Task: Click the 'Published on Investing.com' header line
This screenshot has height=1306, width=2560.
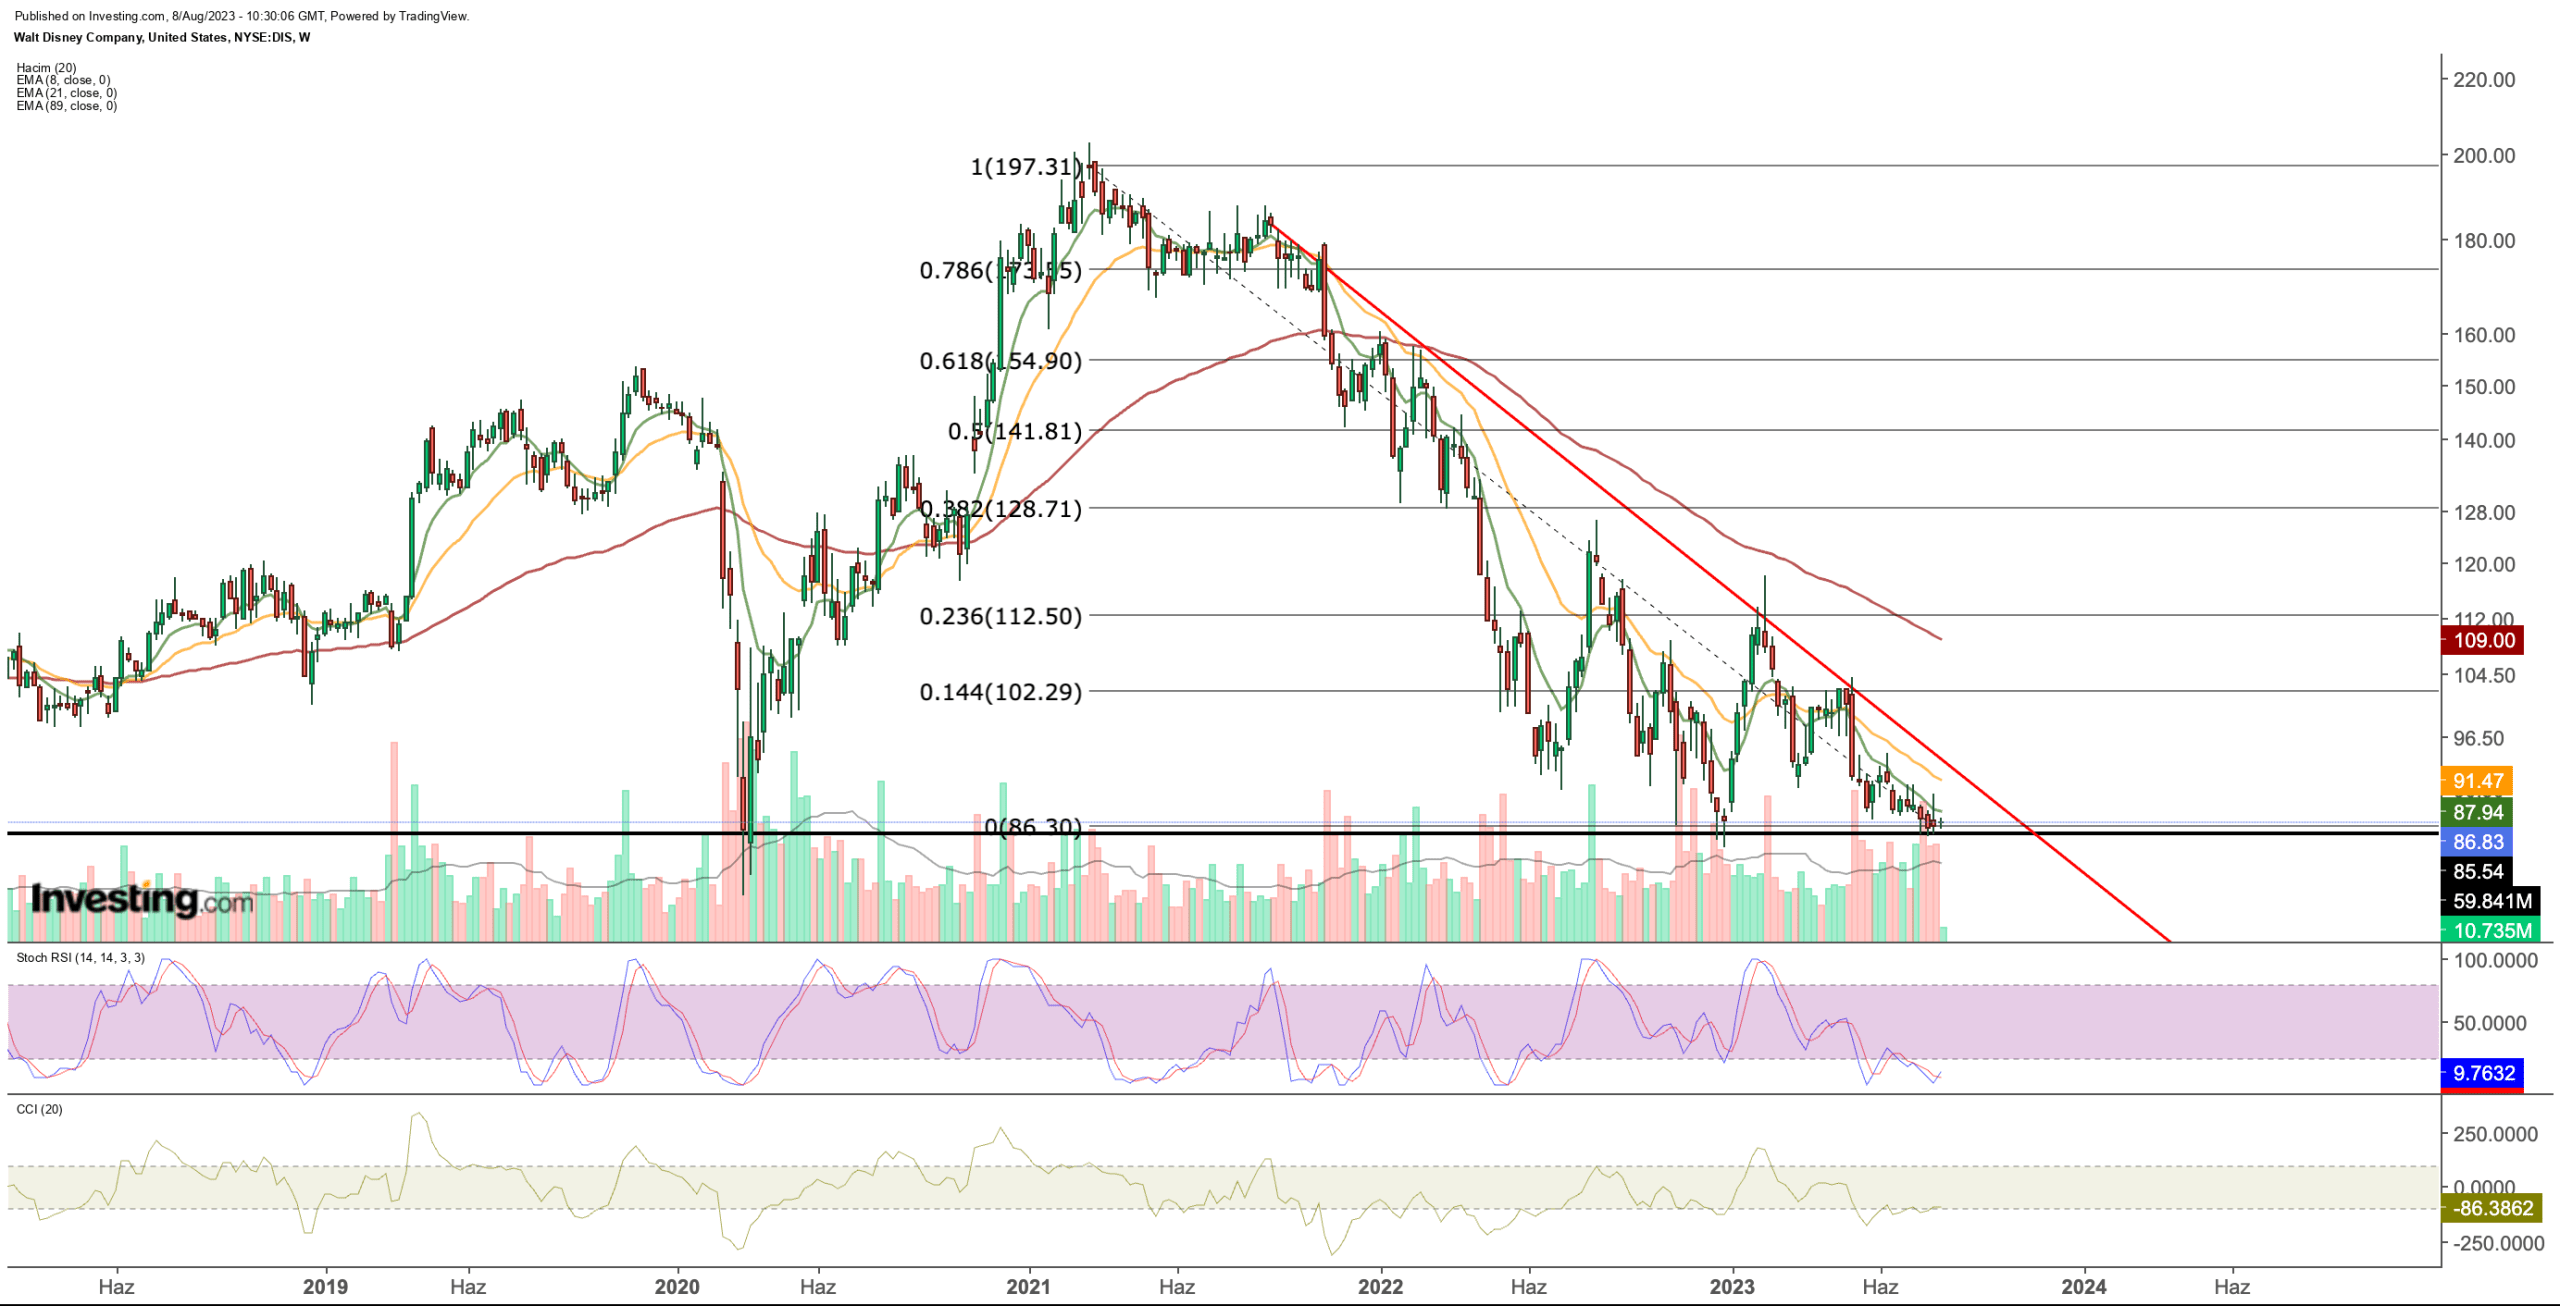Action: [x=241, y=16]
